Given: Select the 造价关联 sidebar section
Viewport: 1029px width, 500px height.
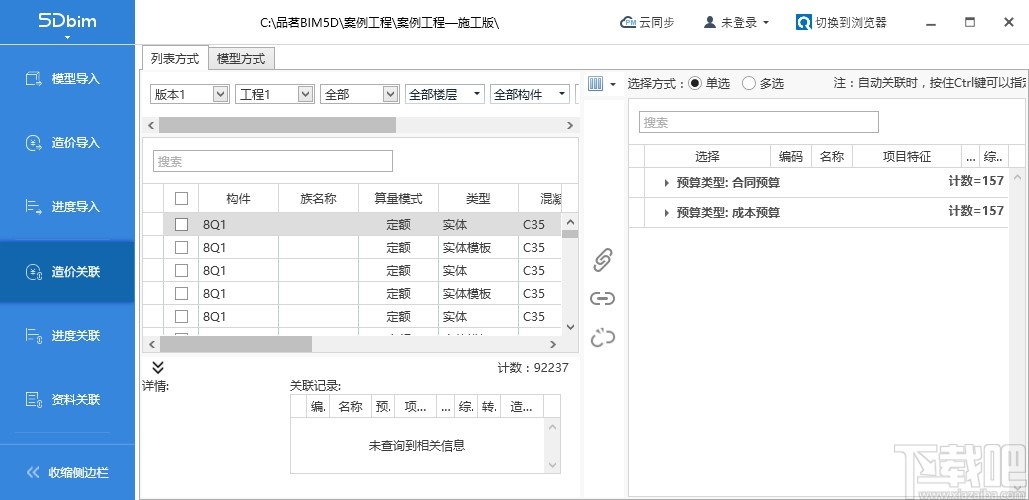Looking at the screenshot, I should tap(67, 272).
